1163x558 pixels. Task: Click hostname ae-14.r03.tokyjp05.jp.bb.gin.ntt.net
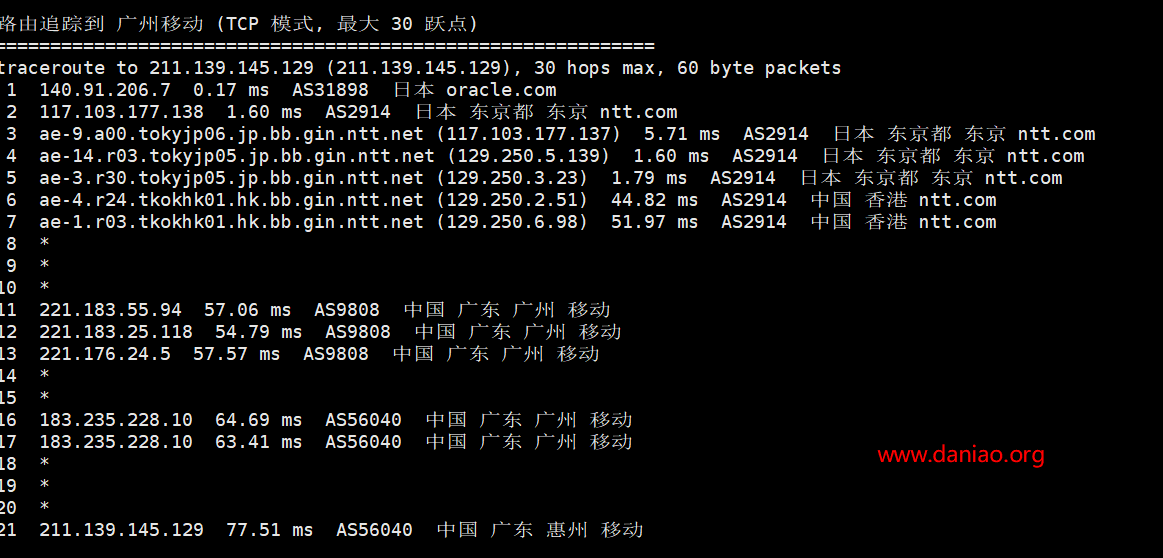pos(237,157)
